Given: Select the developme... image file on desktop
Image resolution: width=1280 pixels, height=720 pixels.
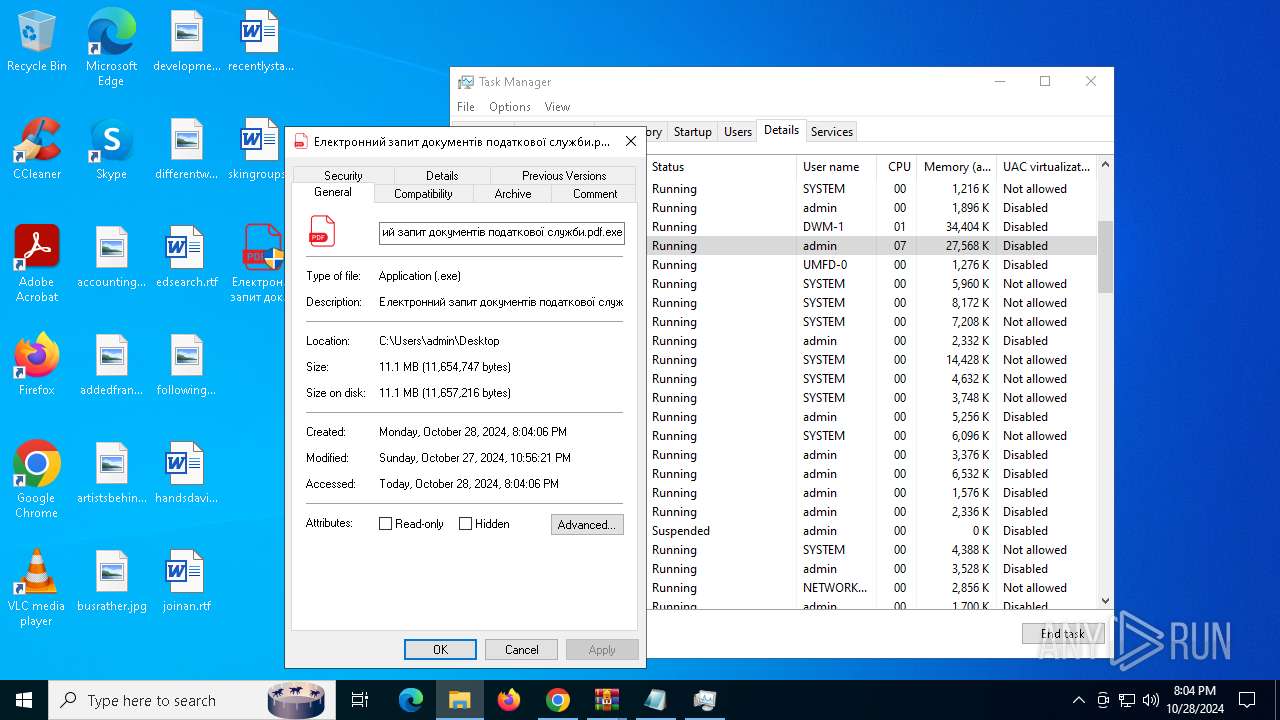Looking at the screenshot, I should click(x=186, y=41).
